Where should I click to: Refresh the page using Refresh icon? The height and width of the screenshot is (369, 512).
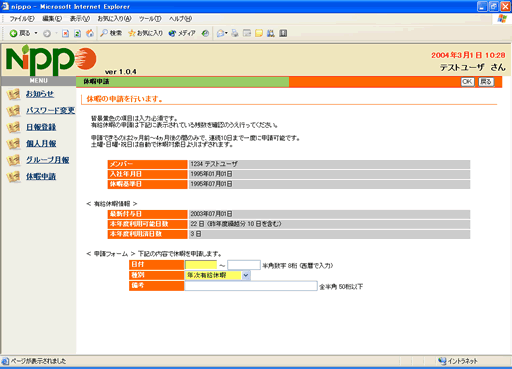click(78, 33)
